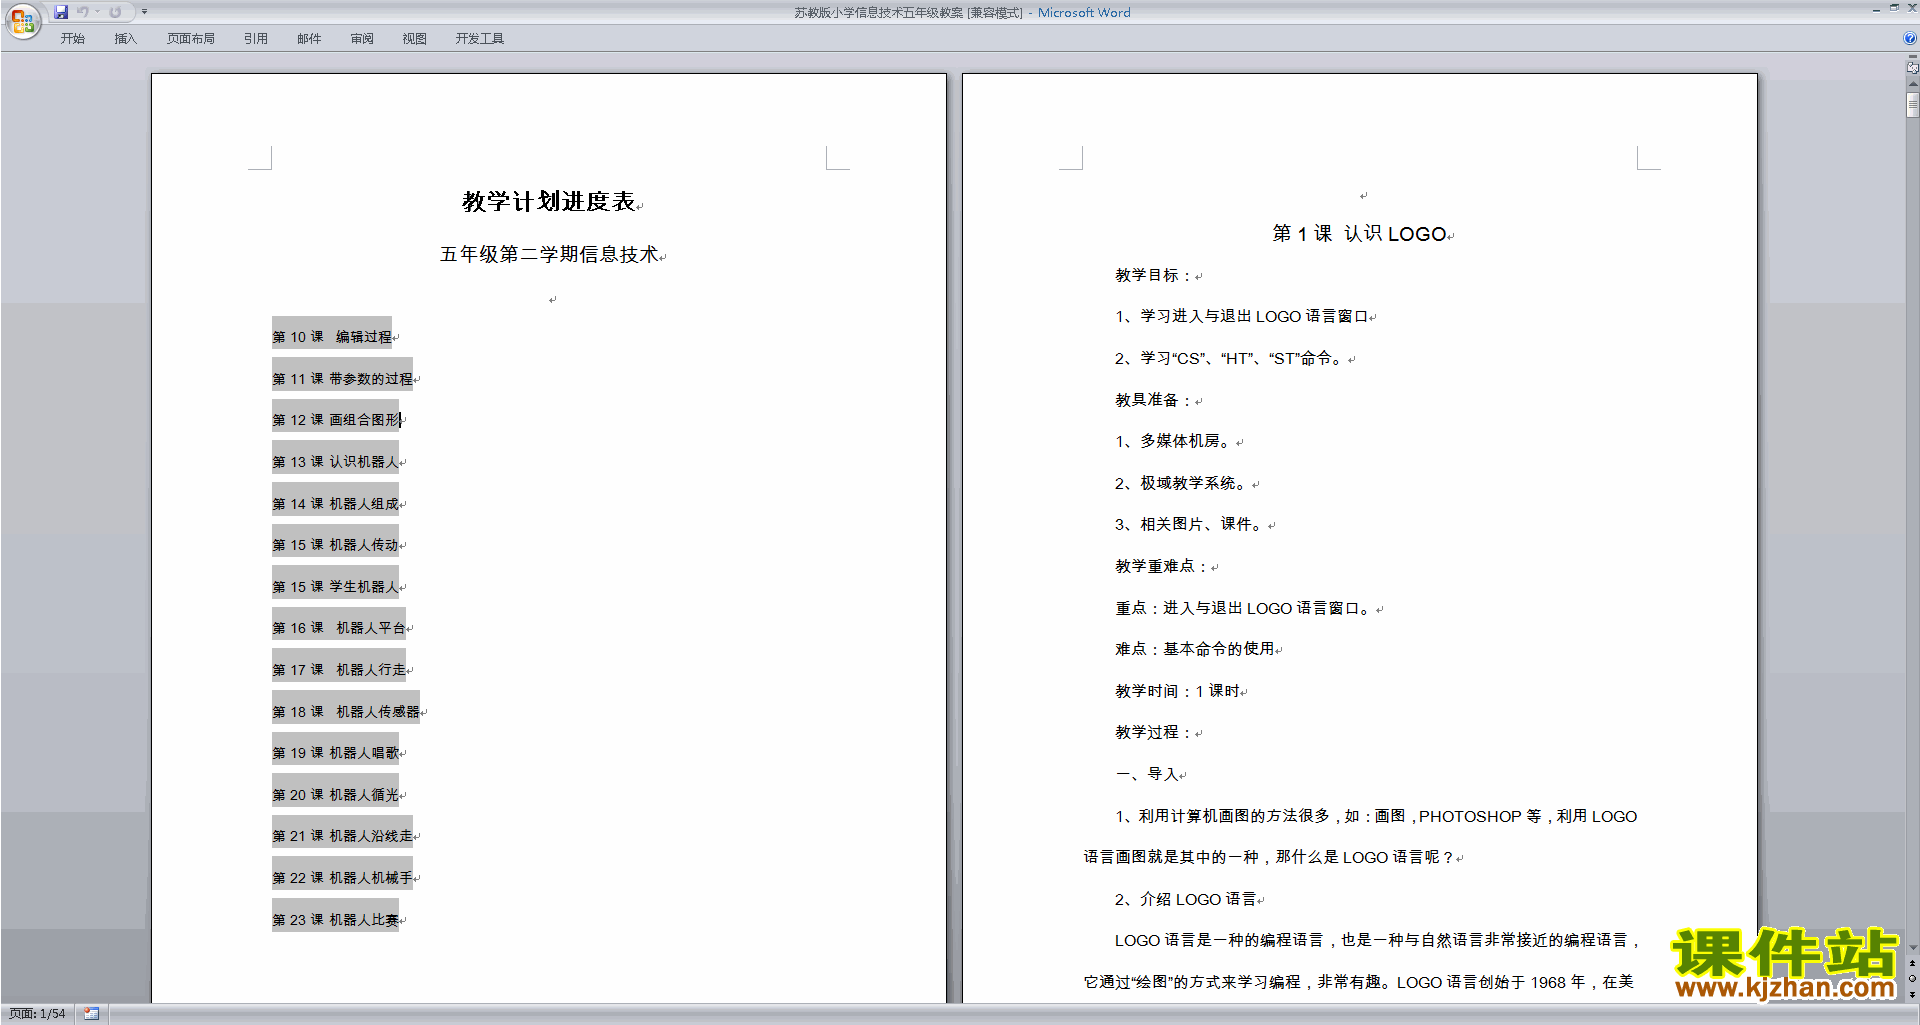The width and height of the screenshot is (1920, 1025).
Task: Click the line 第 14 课 机器人组成
Action: click(335, 504)
